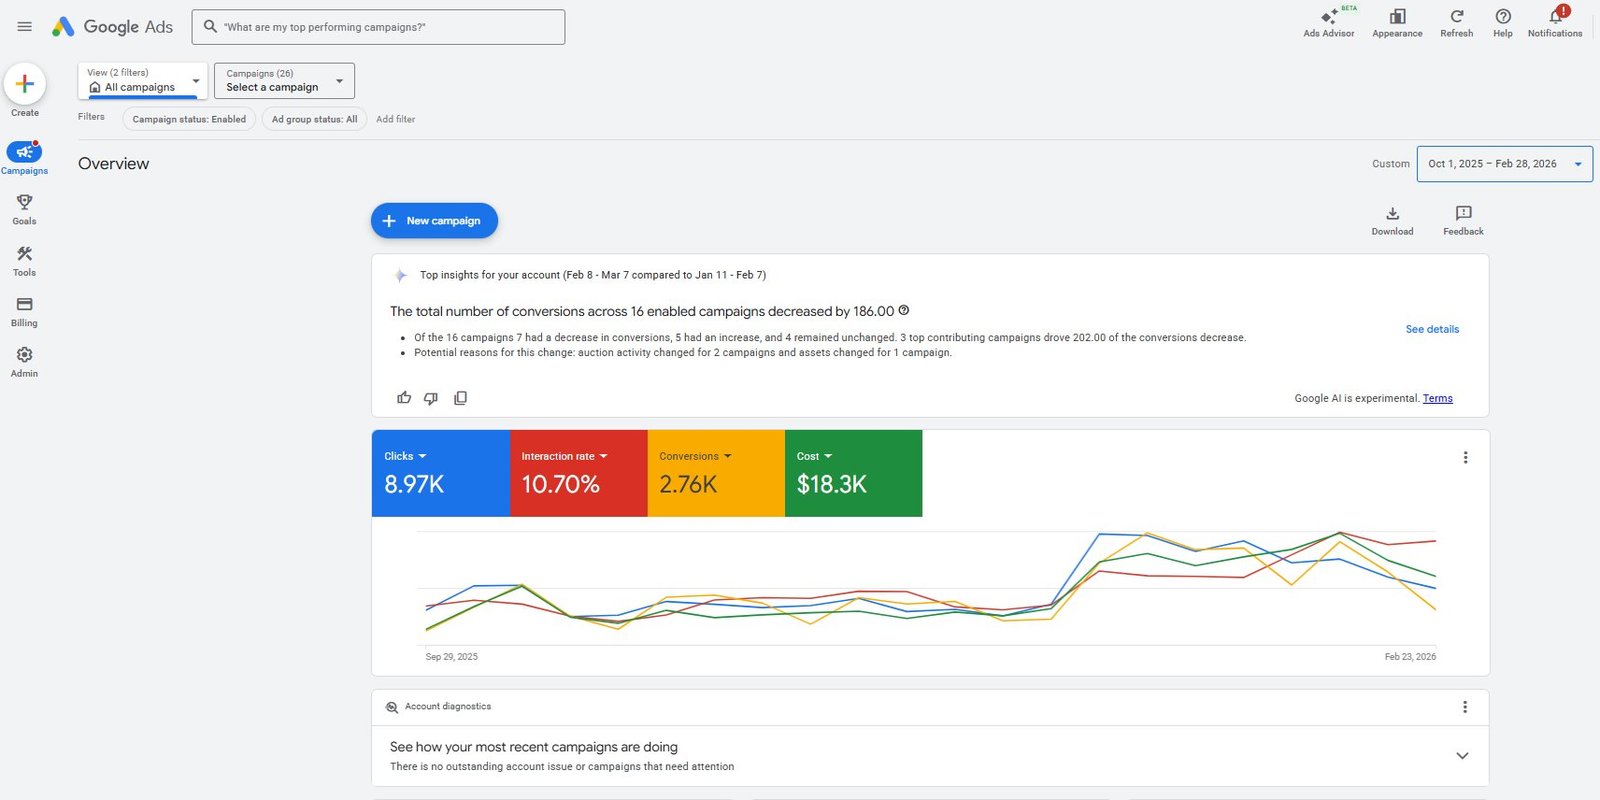Open the Billing section in sidebar

tap(24, 311)
